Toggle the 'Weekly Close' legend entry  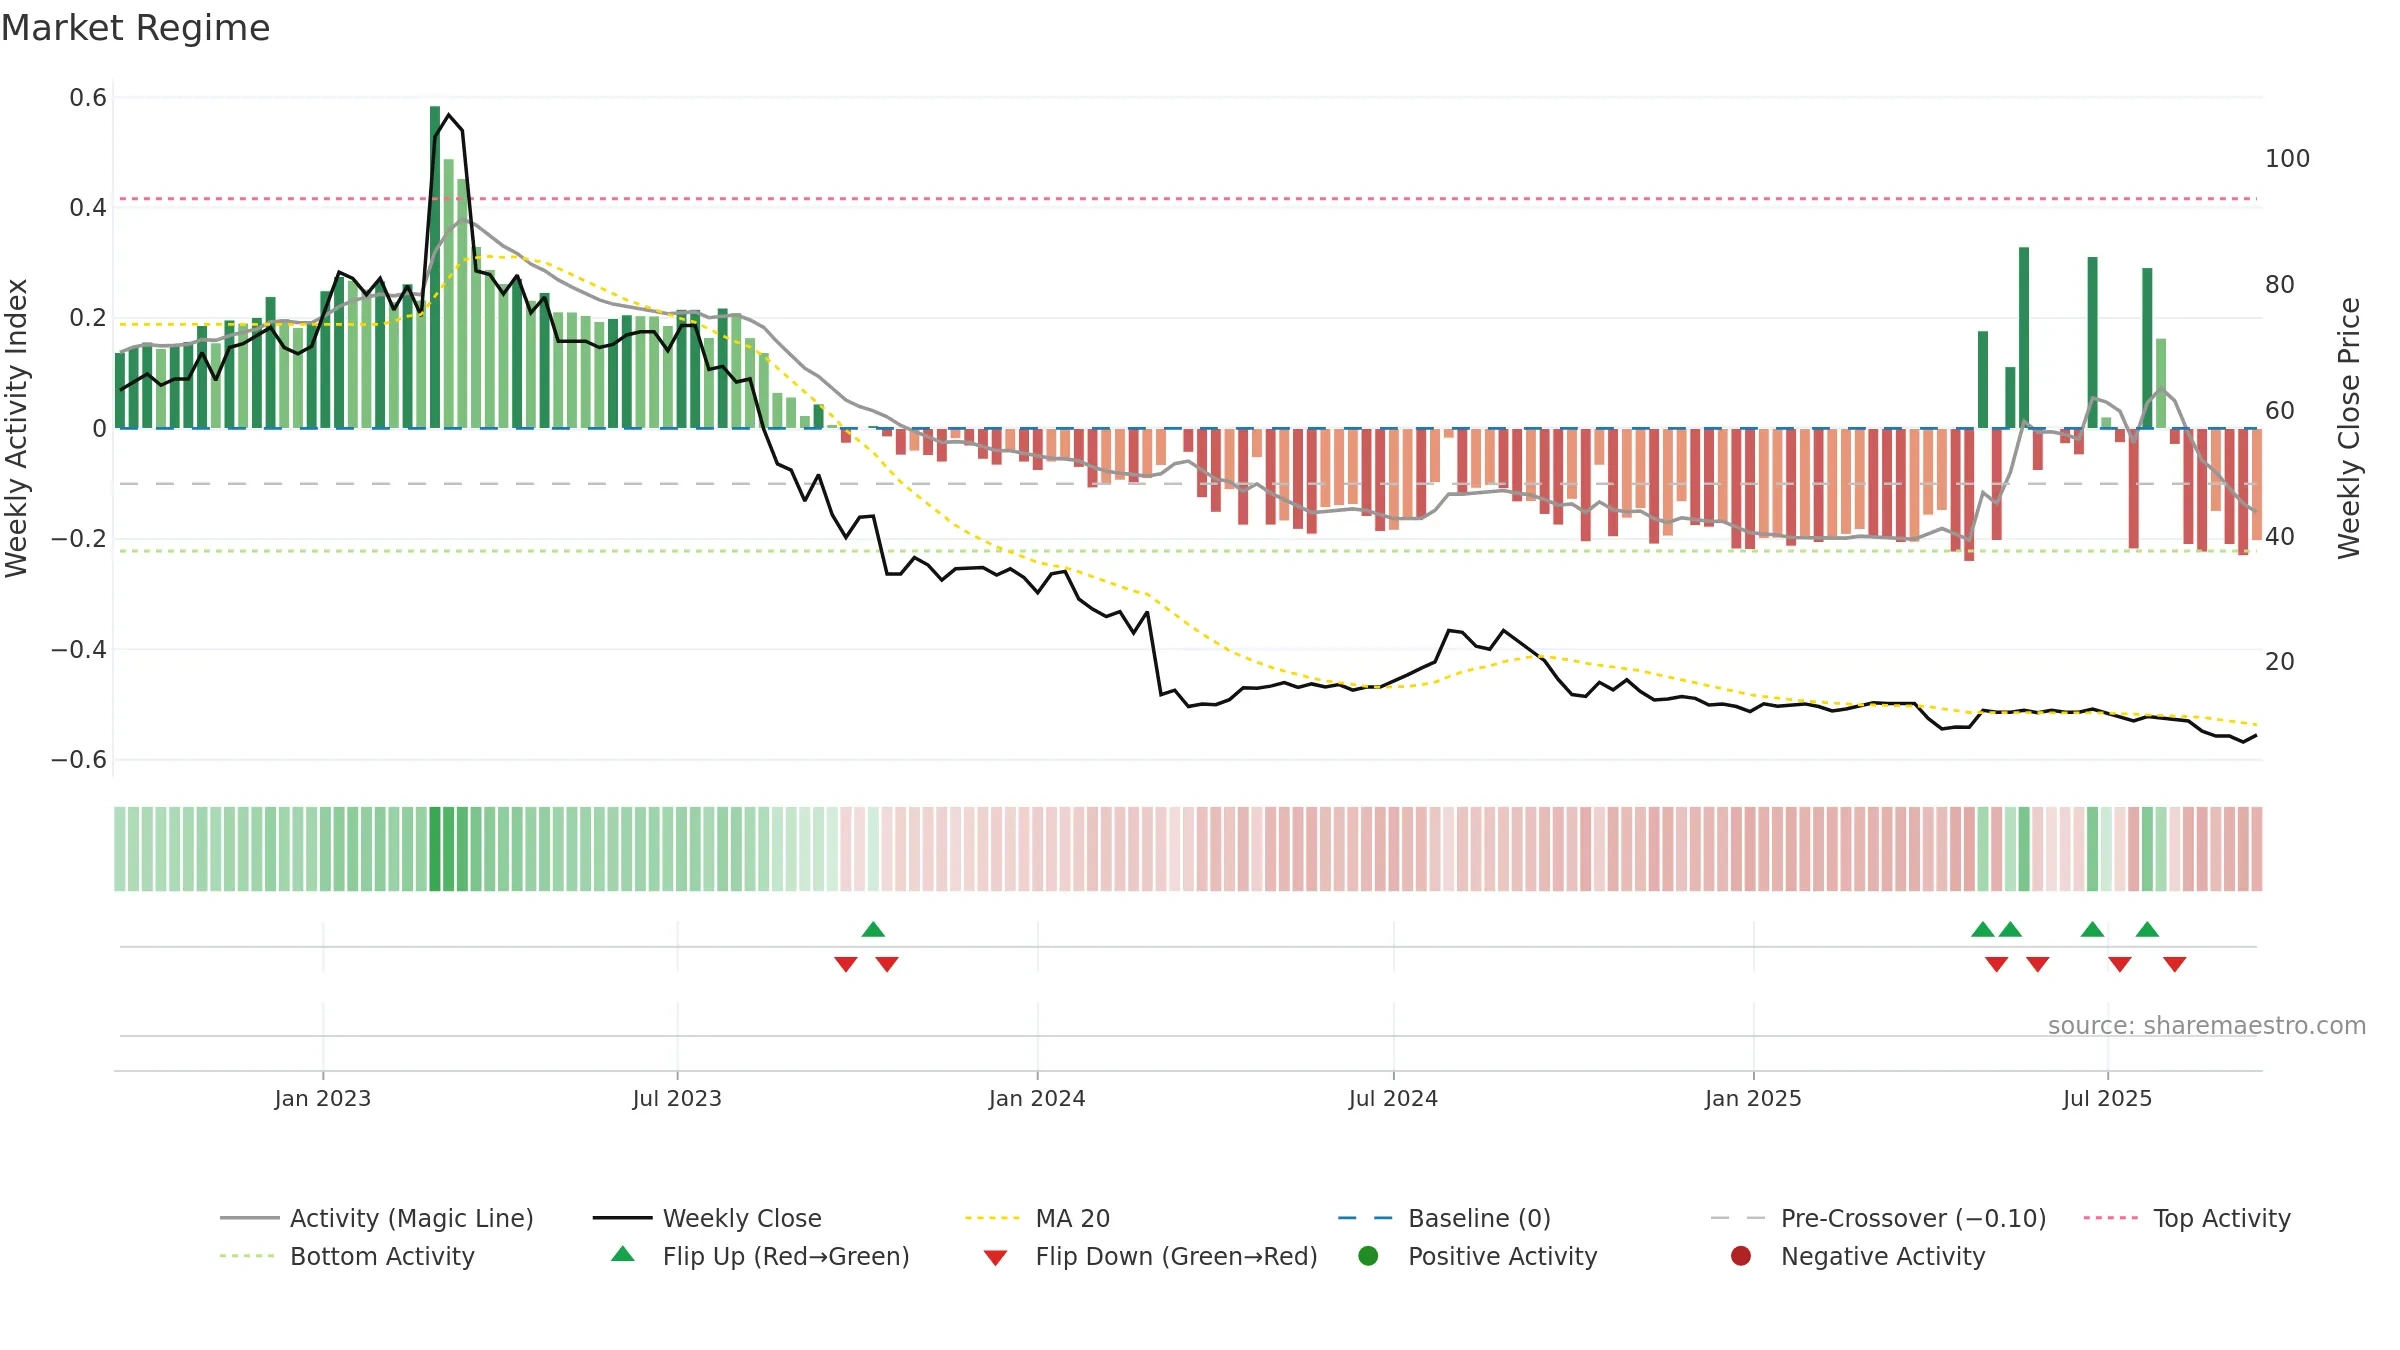tap(708, 1218)
